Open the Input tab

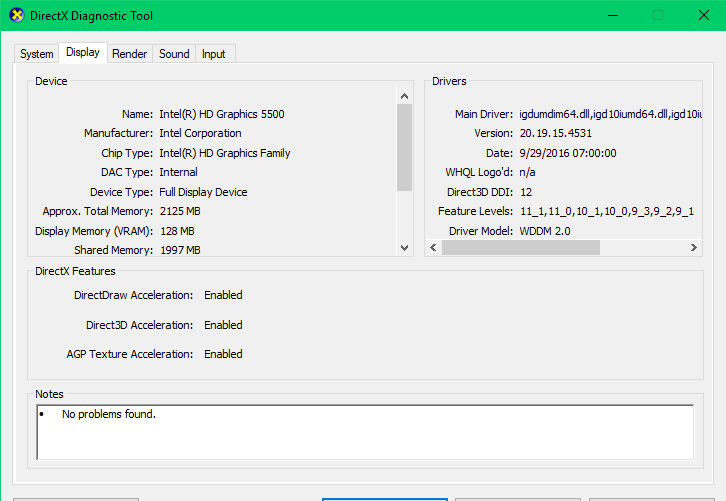[213, 54]
